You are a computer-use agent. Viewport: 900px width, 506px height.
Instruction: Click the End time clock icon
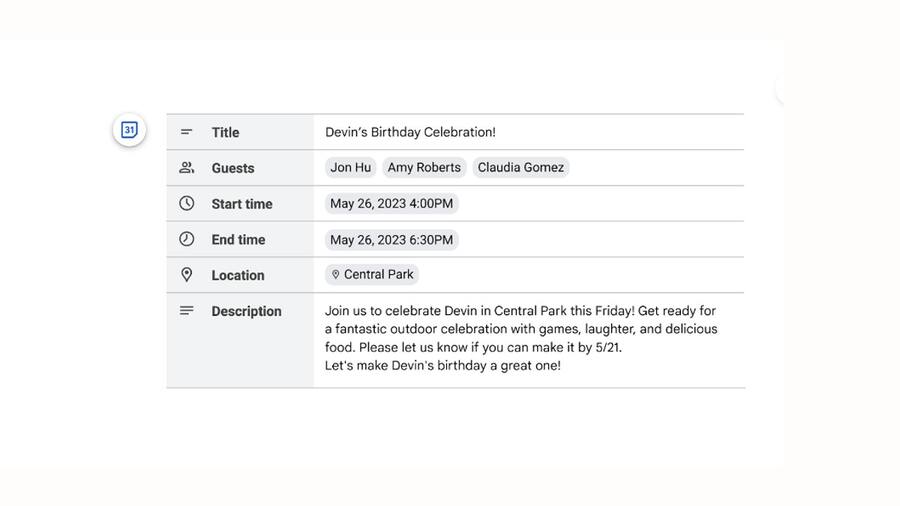coord(187,239)
